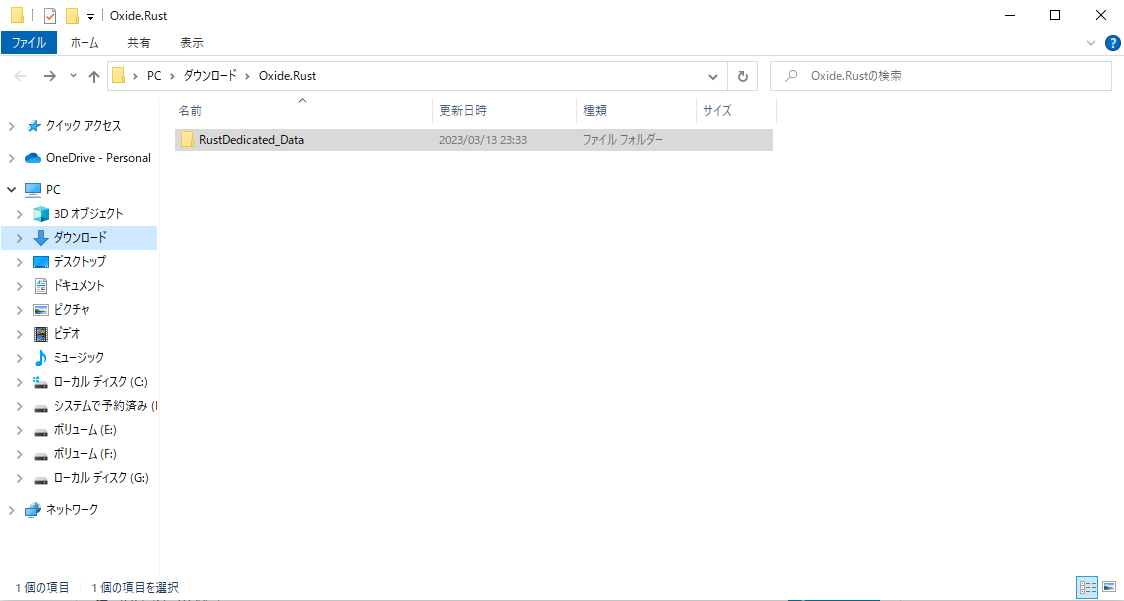The image size is (1124, 601).
Task: Open システムで予約済み drive icon
Action: pos(41,407)
